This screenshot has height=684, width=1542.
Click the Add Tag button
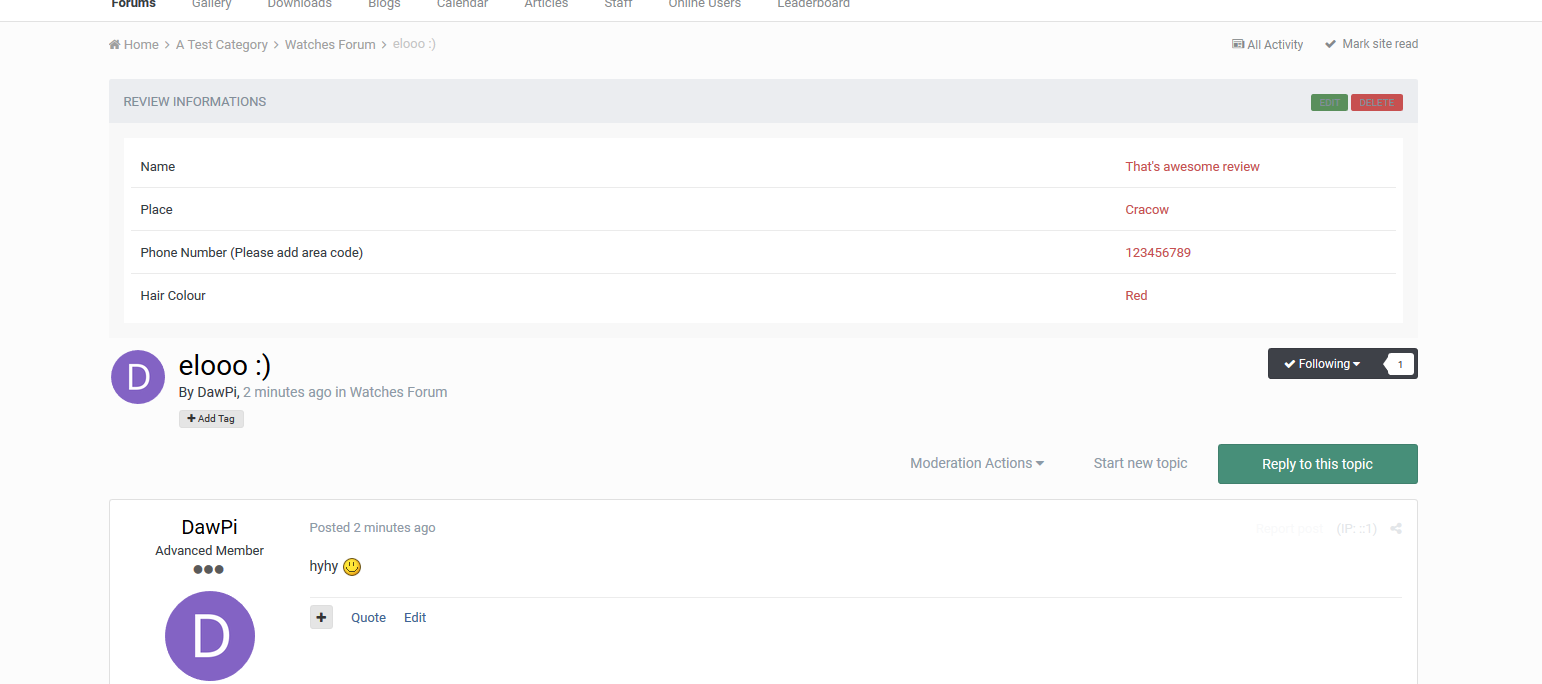pyautogui.click(x=211, y=419)
